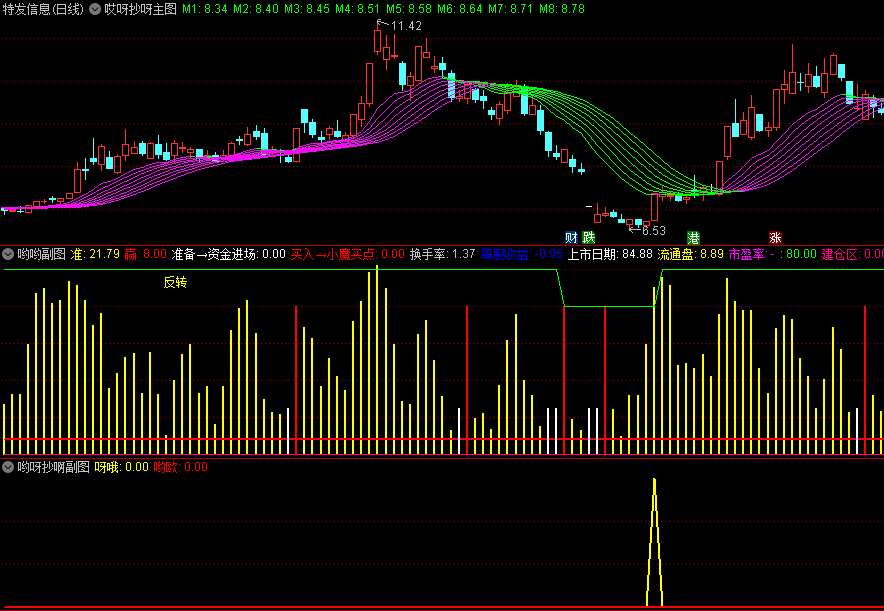
Task: Click the 财 marker icon under the chart
Action: (572, 237)
